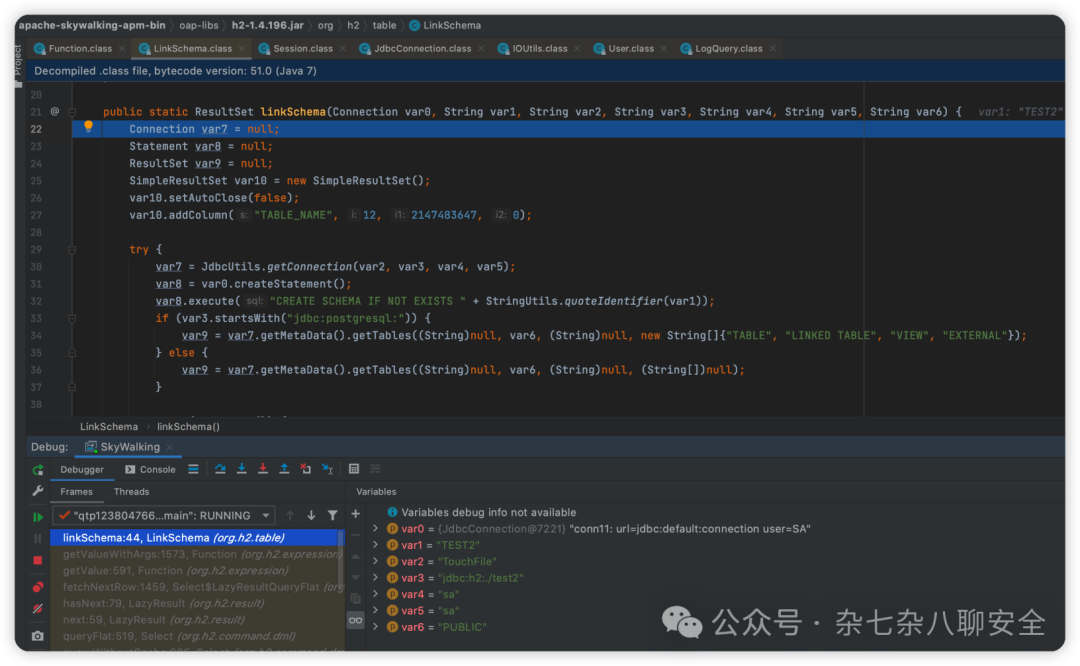Open IOUtils.class editor tab
Image resolution: width=1080 pixels, height=666 pixels.
click(x=539, y=48)
